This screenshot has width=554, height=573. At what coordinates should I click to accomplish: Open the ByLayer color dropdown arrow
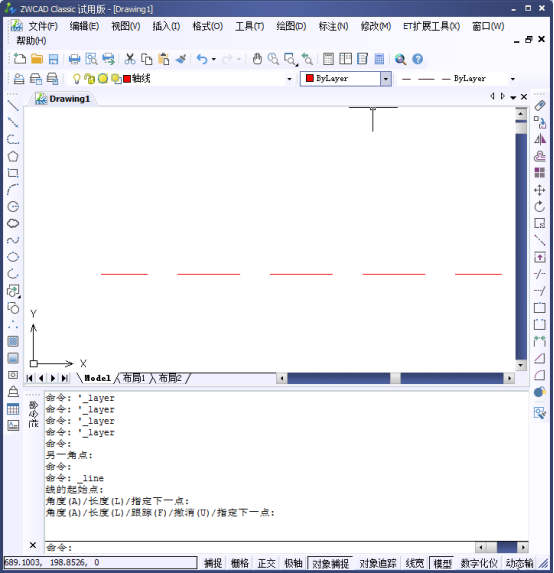[x=386, y=79]
